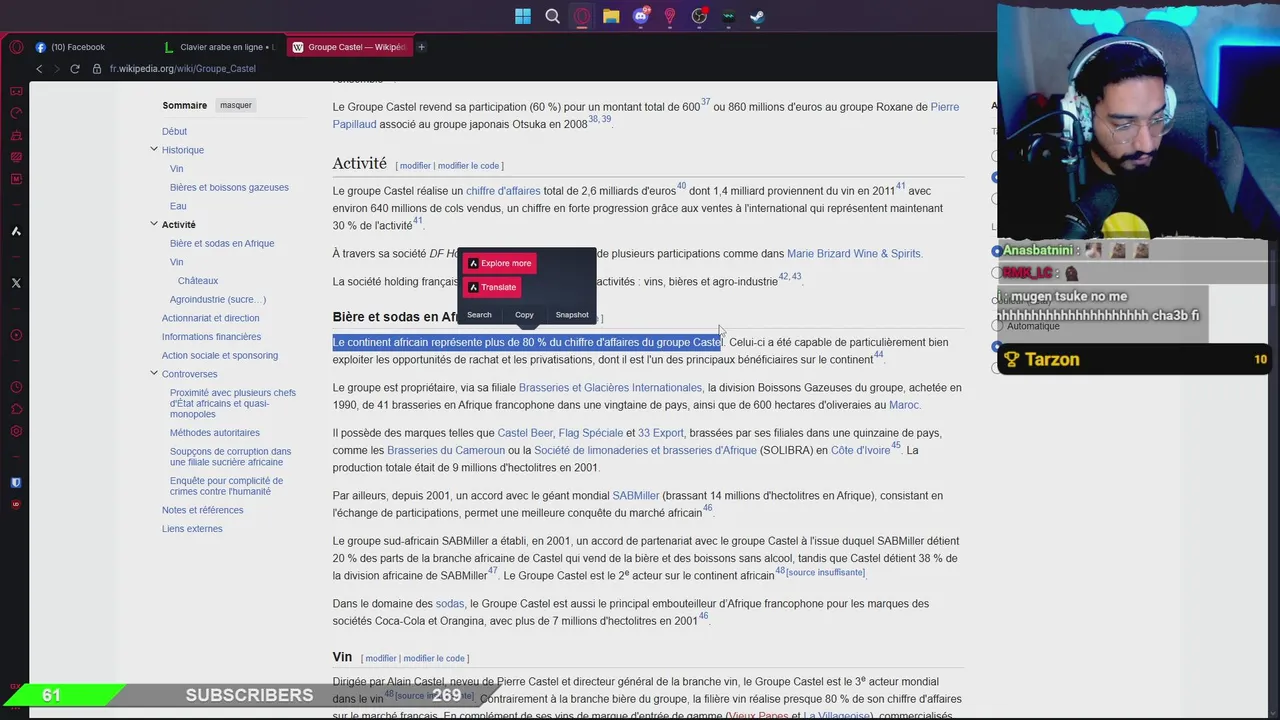Image resolution: width=1280 pixels, height=720 pixels.
Task: Open the Opera GX main menu icon
Action: [16, 47]
